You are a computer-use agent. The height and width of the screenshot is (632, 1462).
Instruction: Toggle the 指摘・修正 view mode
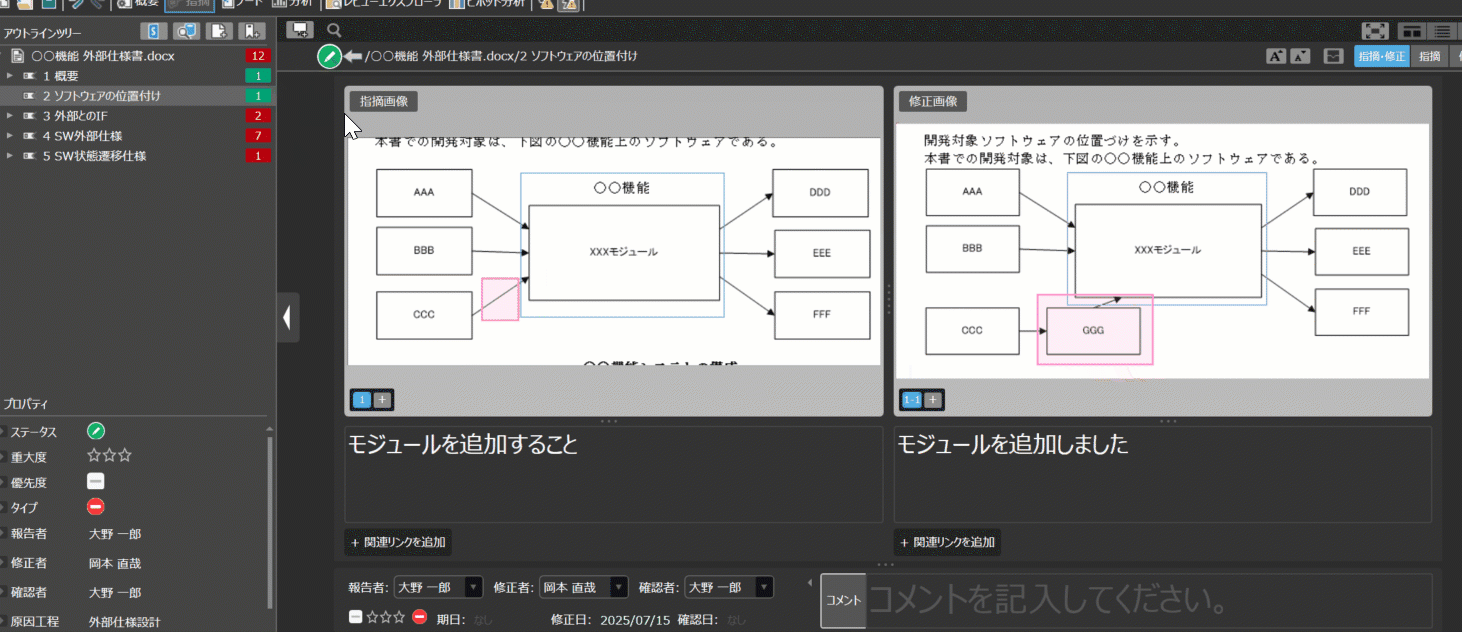pyautogui.click(x=1381, y=56)
